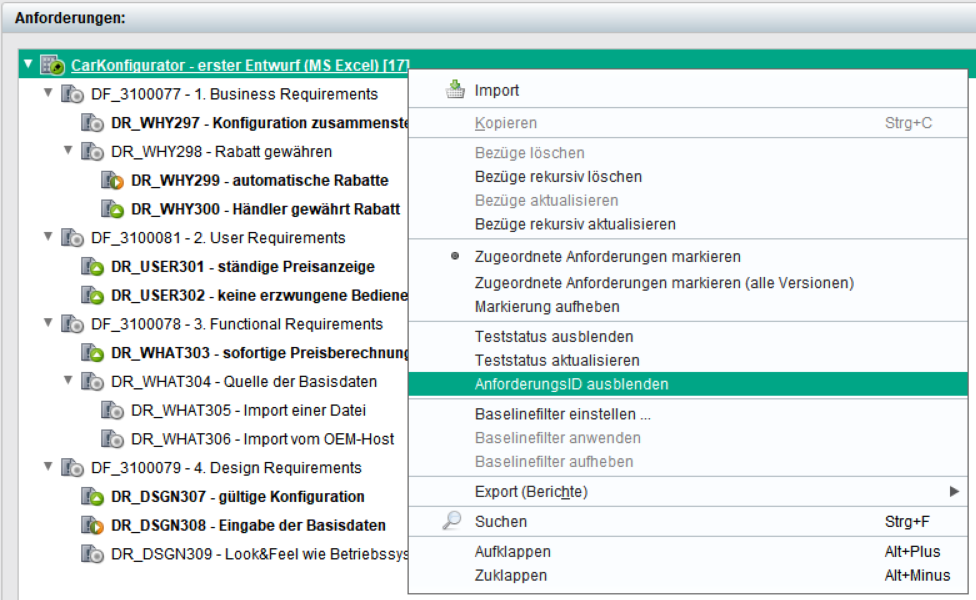
Task: Select Zuklappen in the context menu
Action: (688, 575)
